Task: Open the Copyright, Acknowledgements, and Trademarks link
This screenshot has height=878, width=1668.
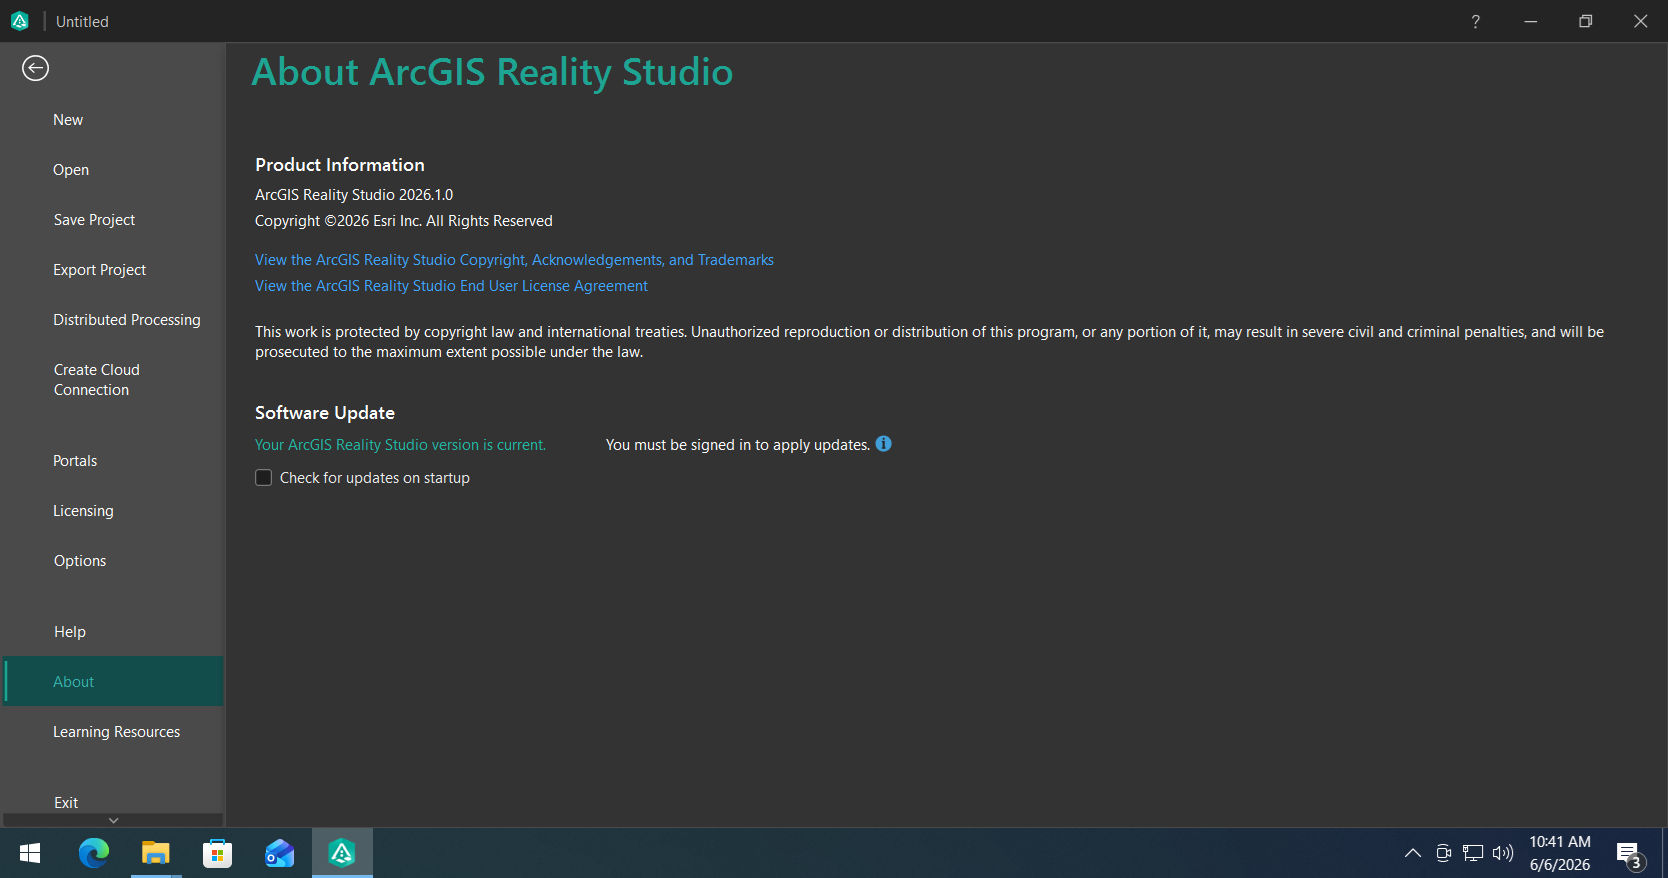Action: (514, 260)
